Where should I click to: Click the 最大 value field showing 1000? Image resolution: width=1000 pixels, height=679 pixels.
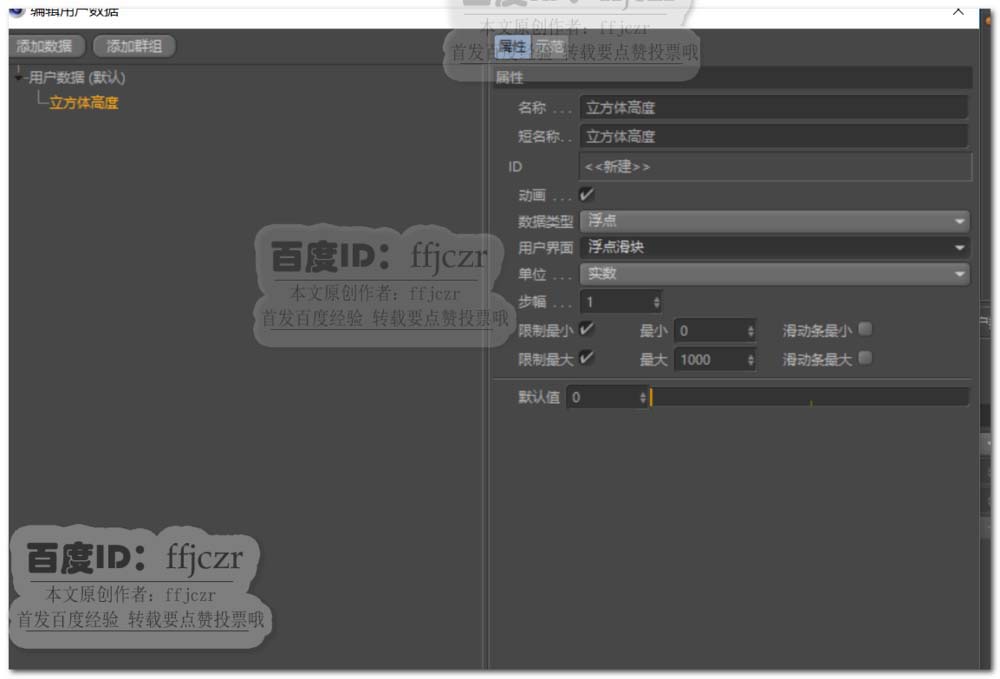tap(710, 360)
